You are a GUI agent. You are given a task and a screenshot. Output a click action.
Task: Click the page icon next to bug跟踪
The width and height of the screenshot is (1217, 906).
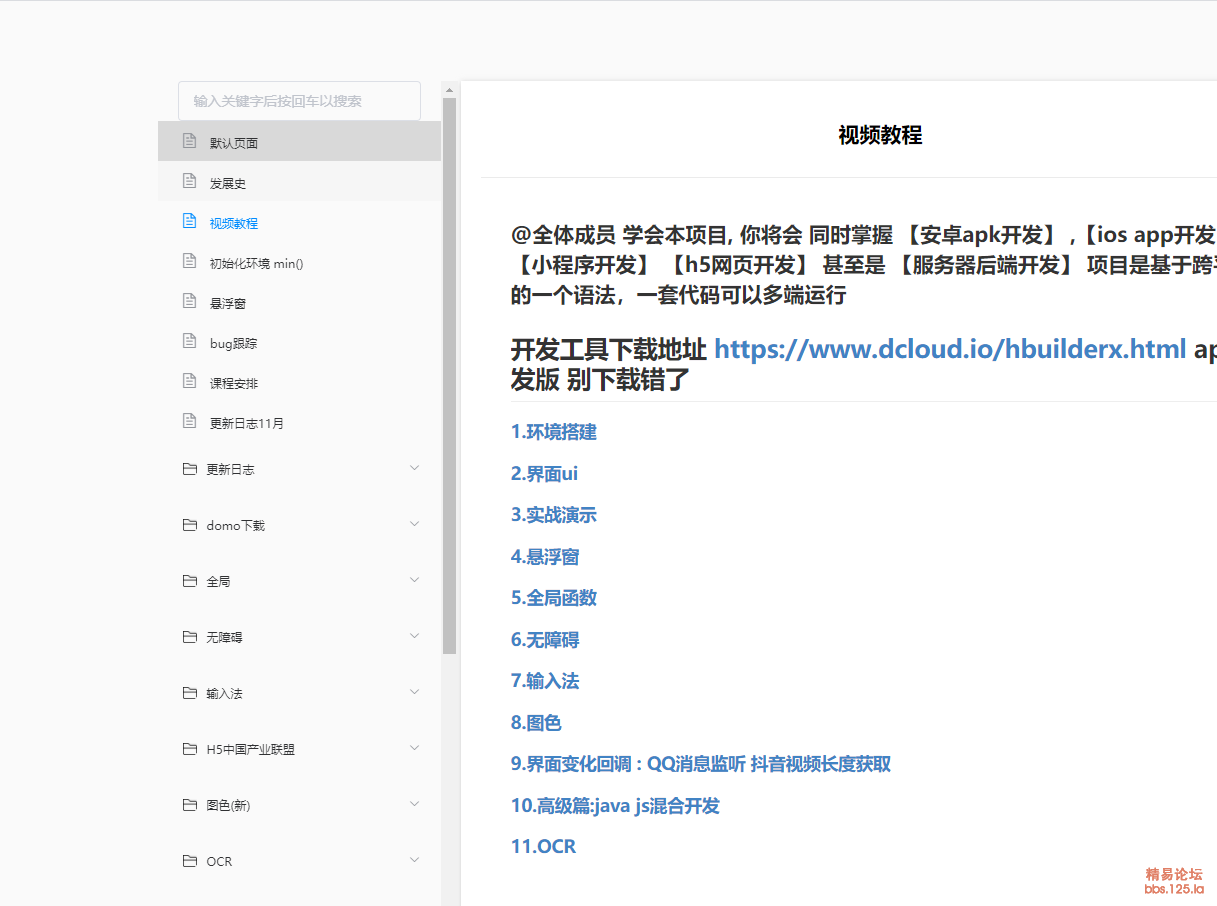(x=189, y=341)
